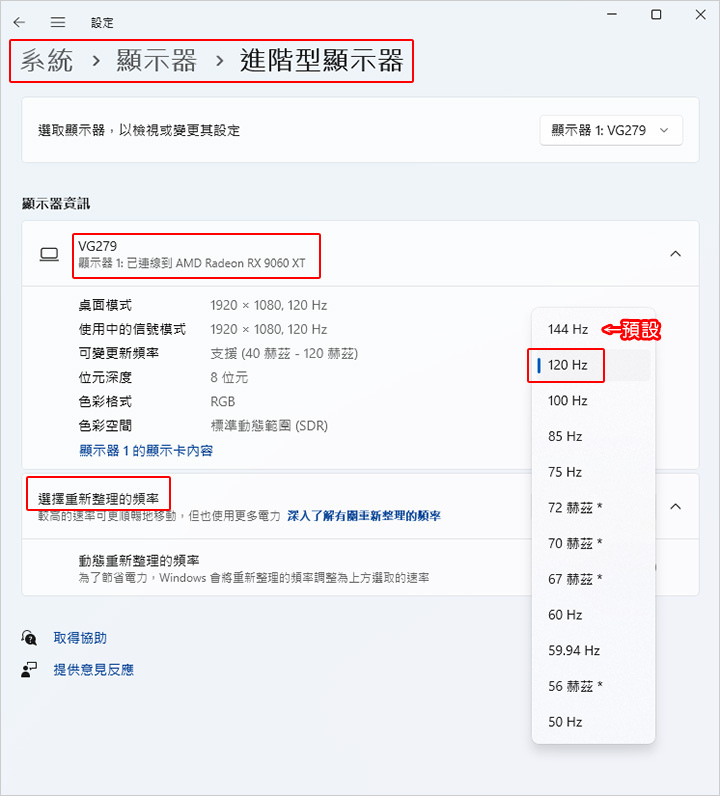
Task: Click the 桌面模式 label
Action: click(x=105, y=305)
